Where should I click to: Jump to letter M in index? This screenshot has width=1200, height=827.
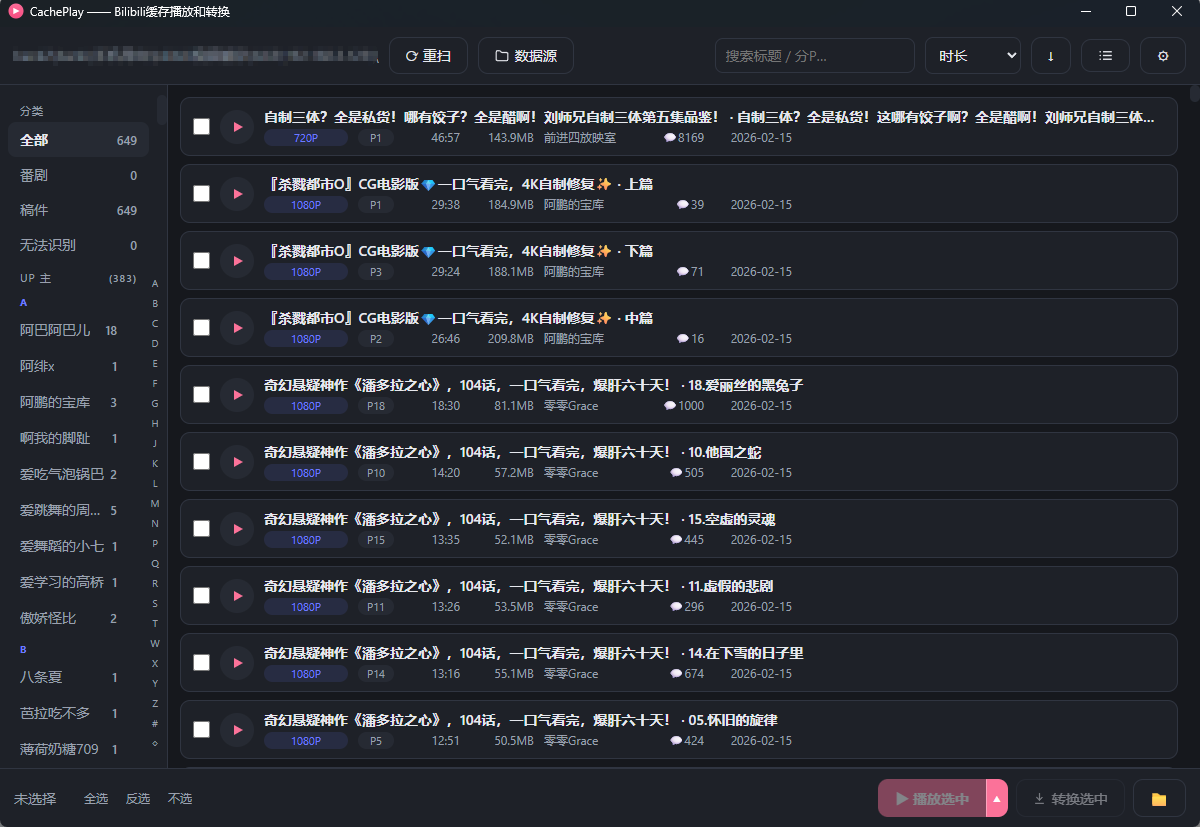click(155, 503)
